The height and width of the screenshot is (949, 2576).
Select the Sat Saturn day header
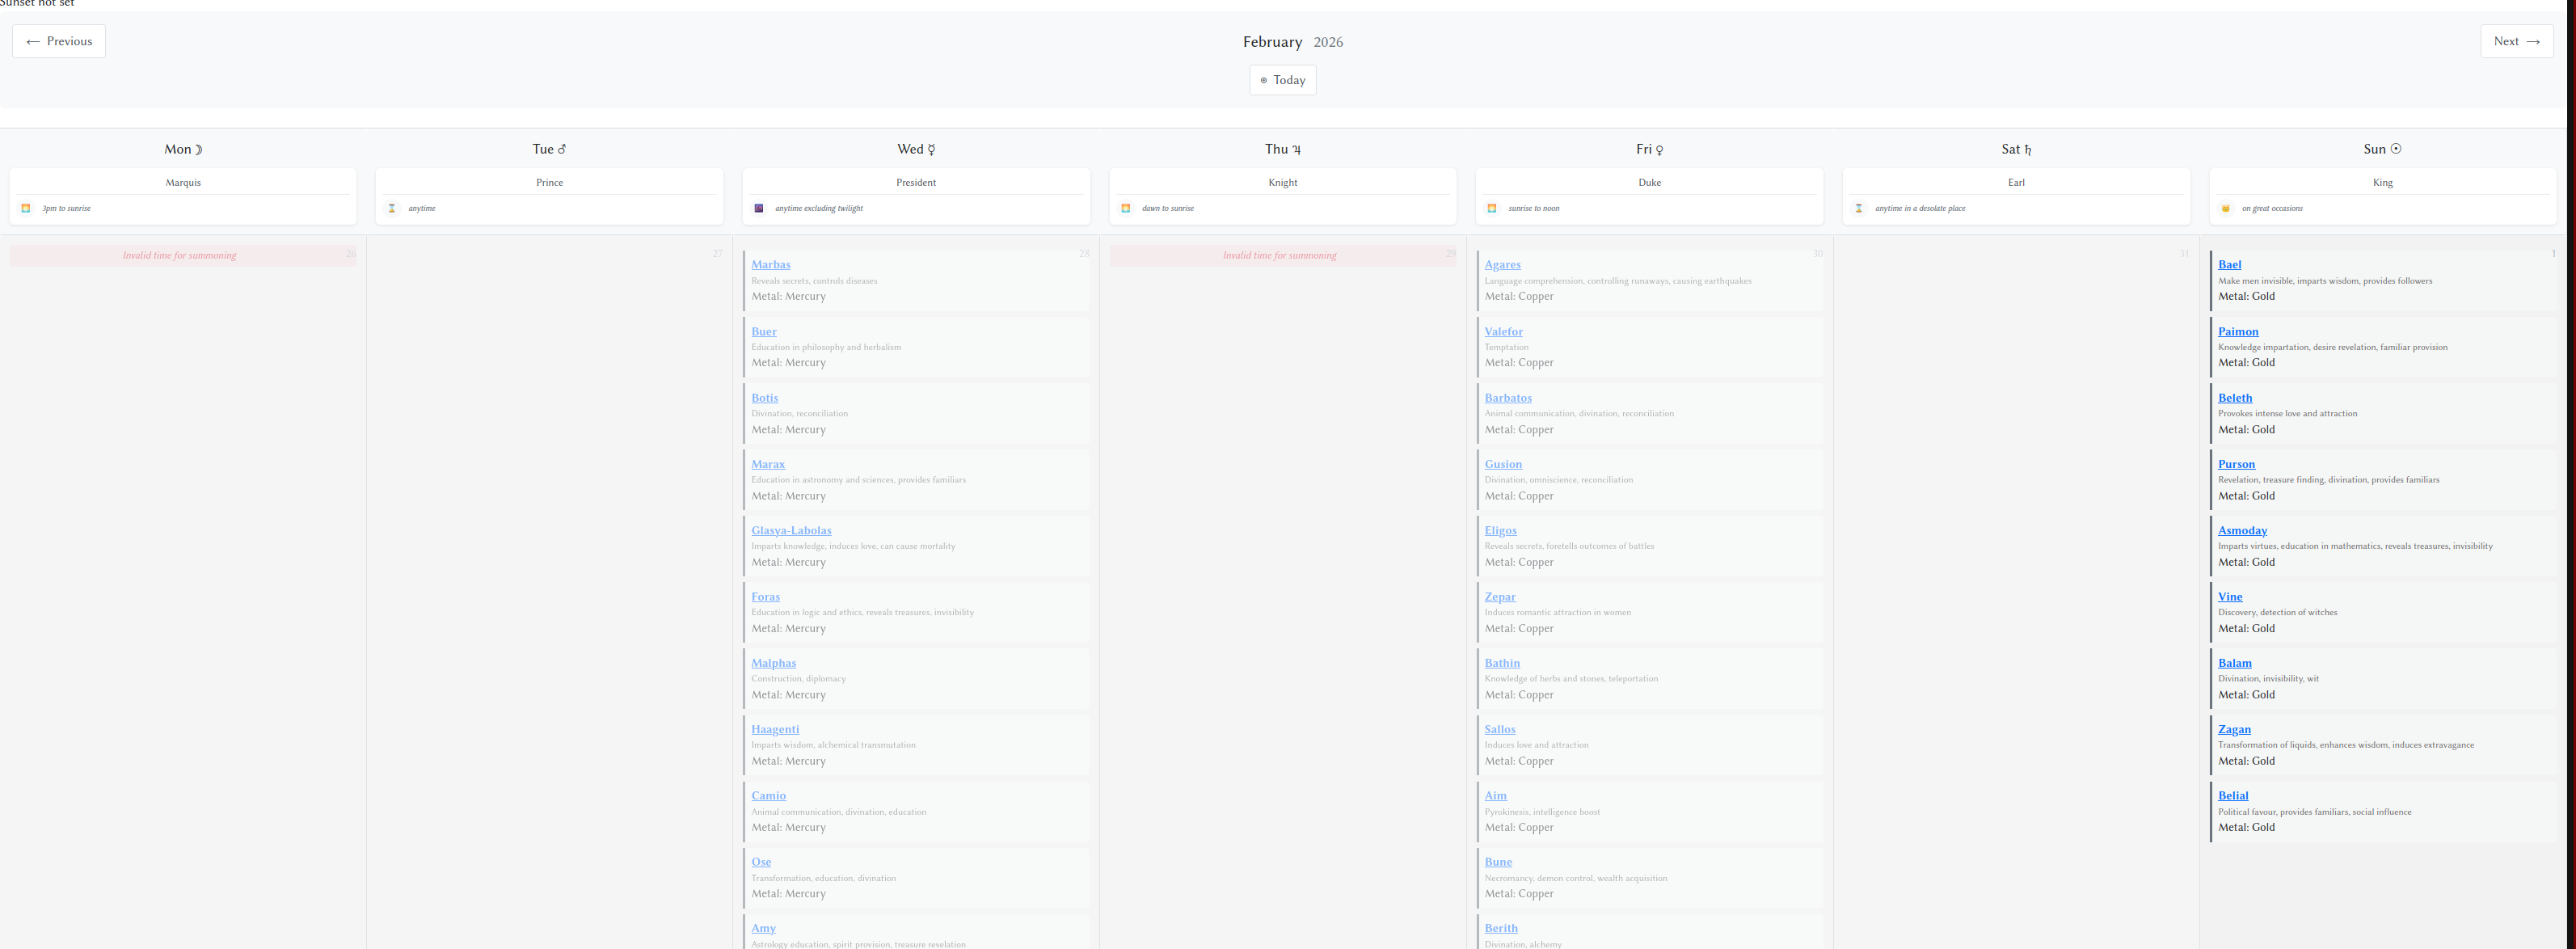[2016, 149]
